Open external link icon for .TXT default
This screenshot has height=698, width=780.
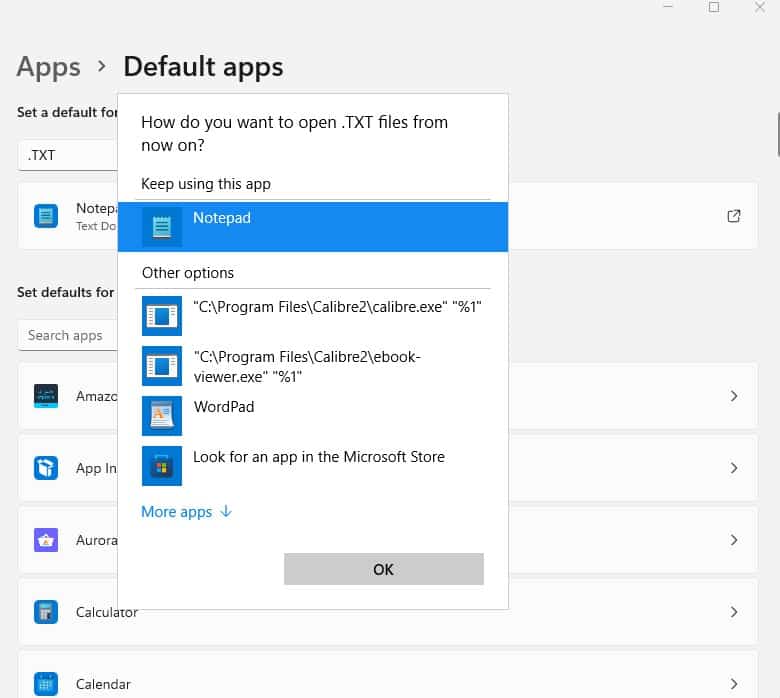[x=734, y=216]
